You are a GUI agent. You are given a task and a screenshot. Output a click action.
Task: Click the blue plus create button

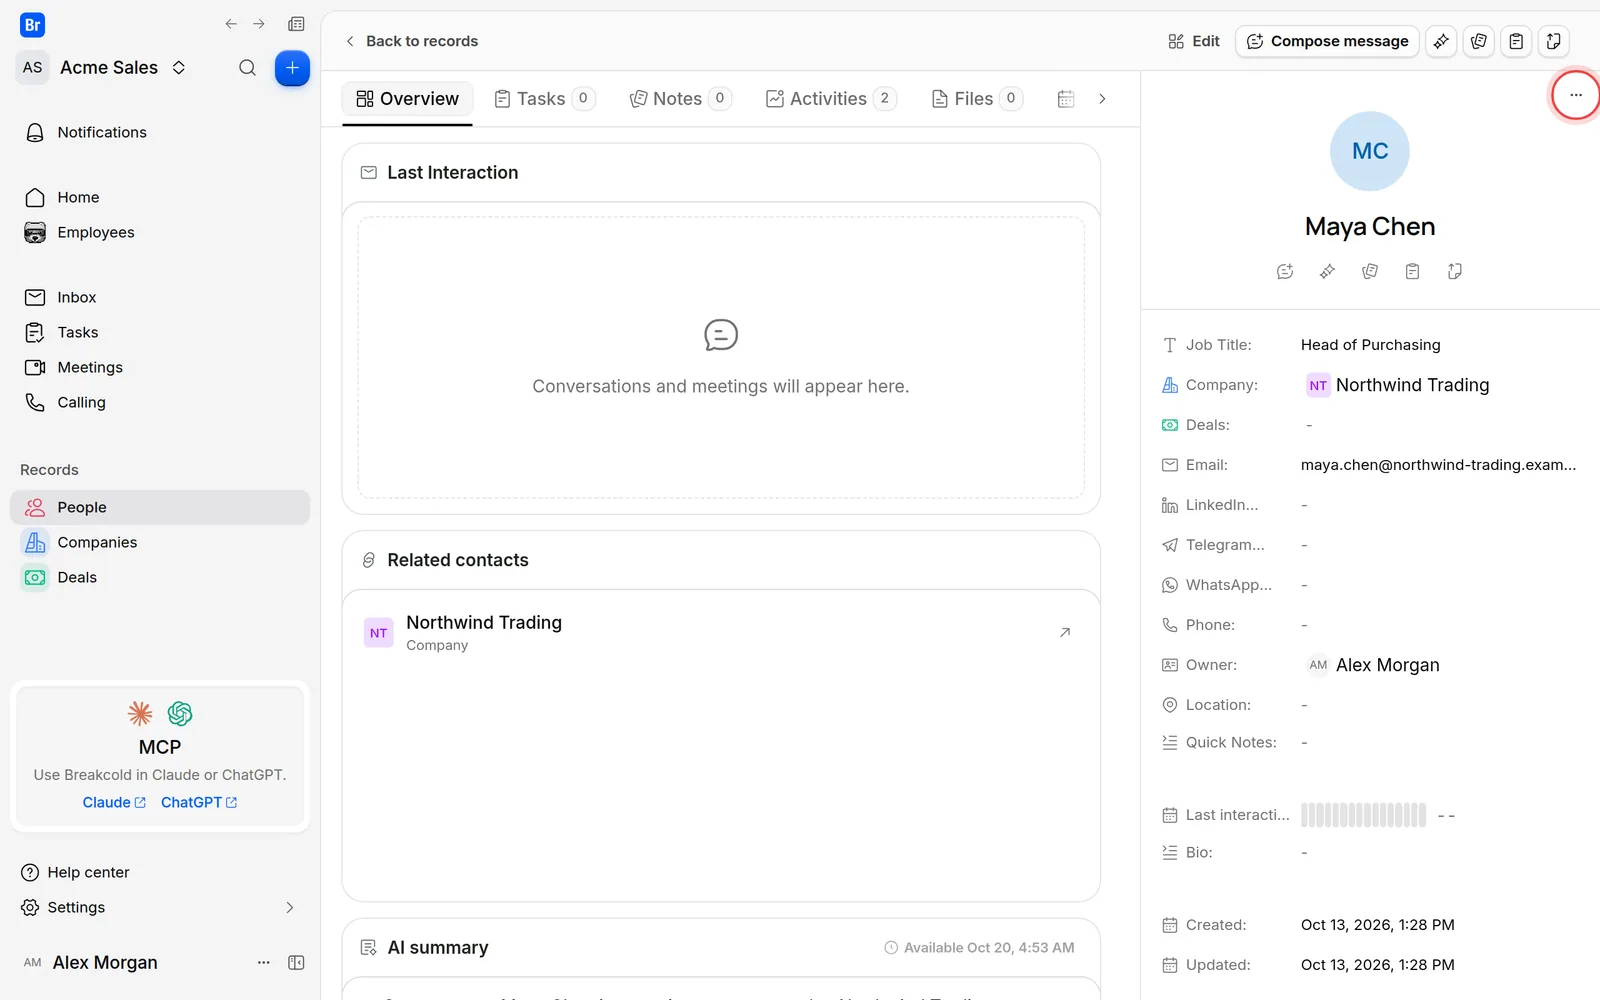292,68
